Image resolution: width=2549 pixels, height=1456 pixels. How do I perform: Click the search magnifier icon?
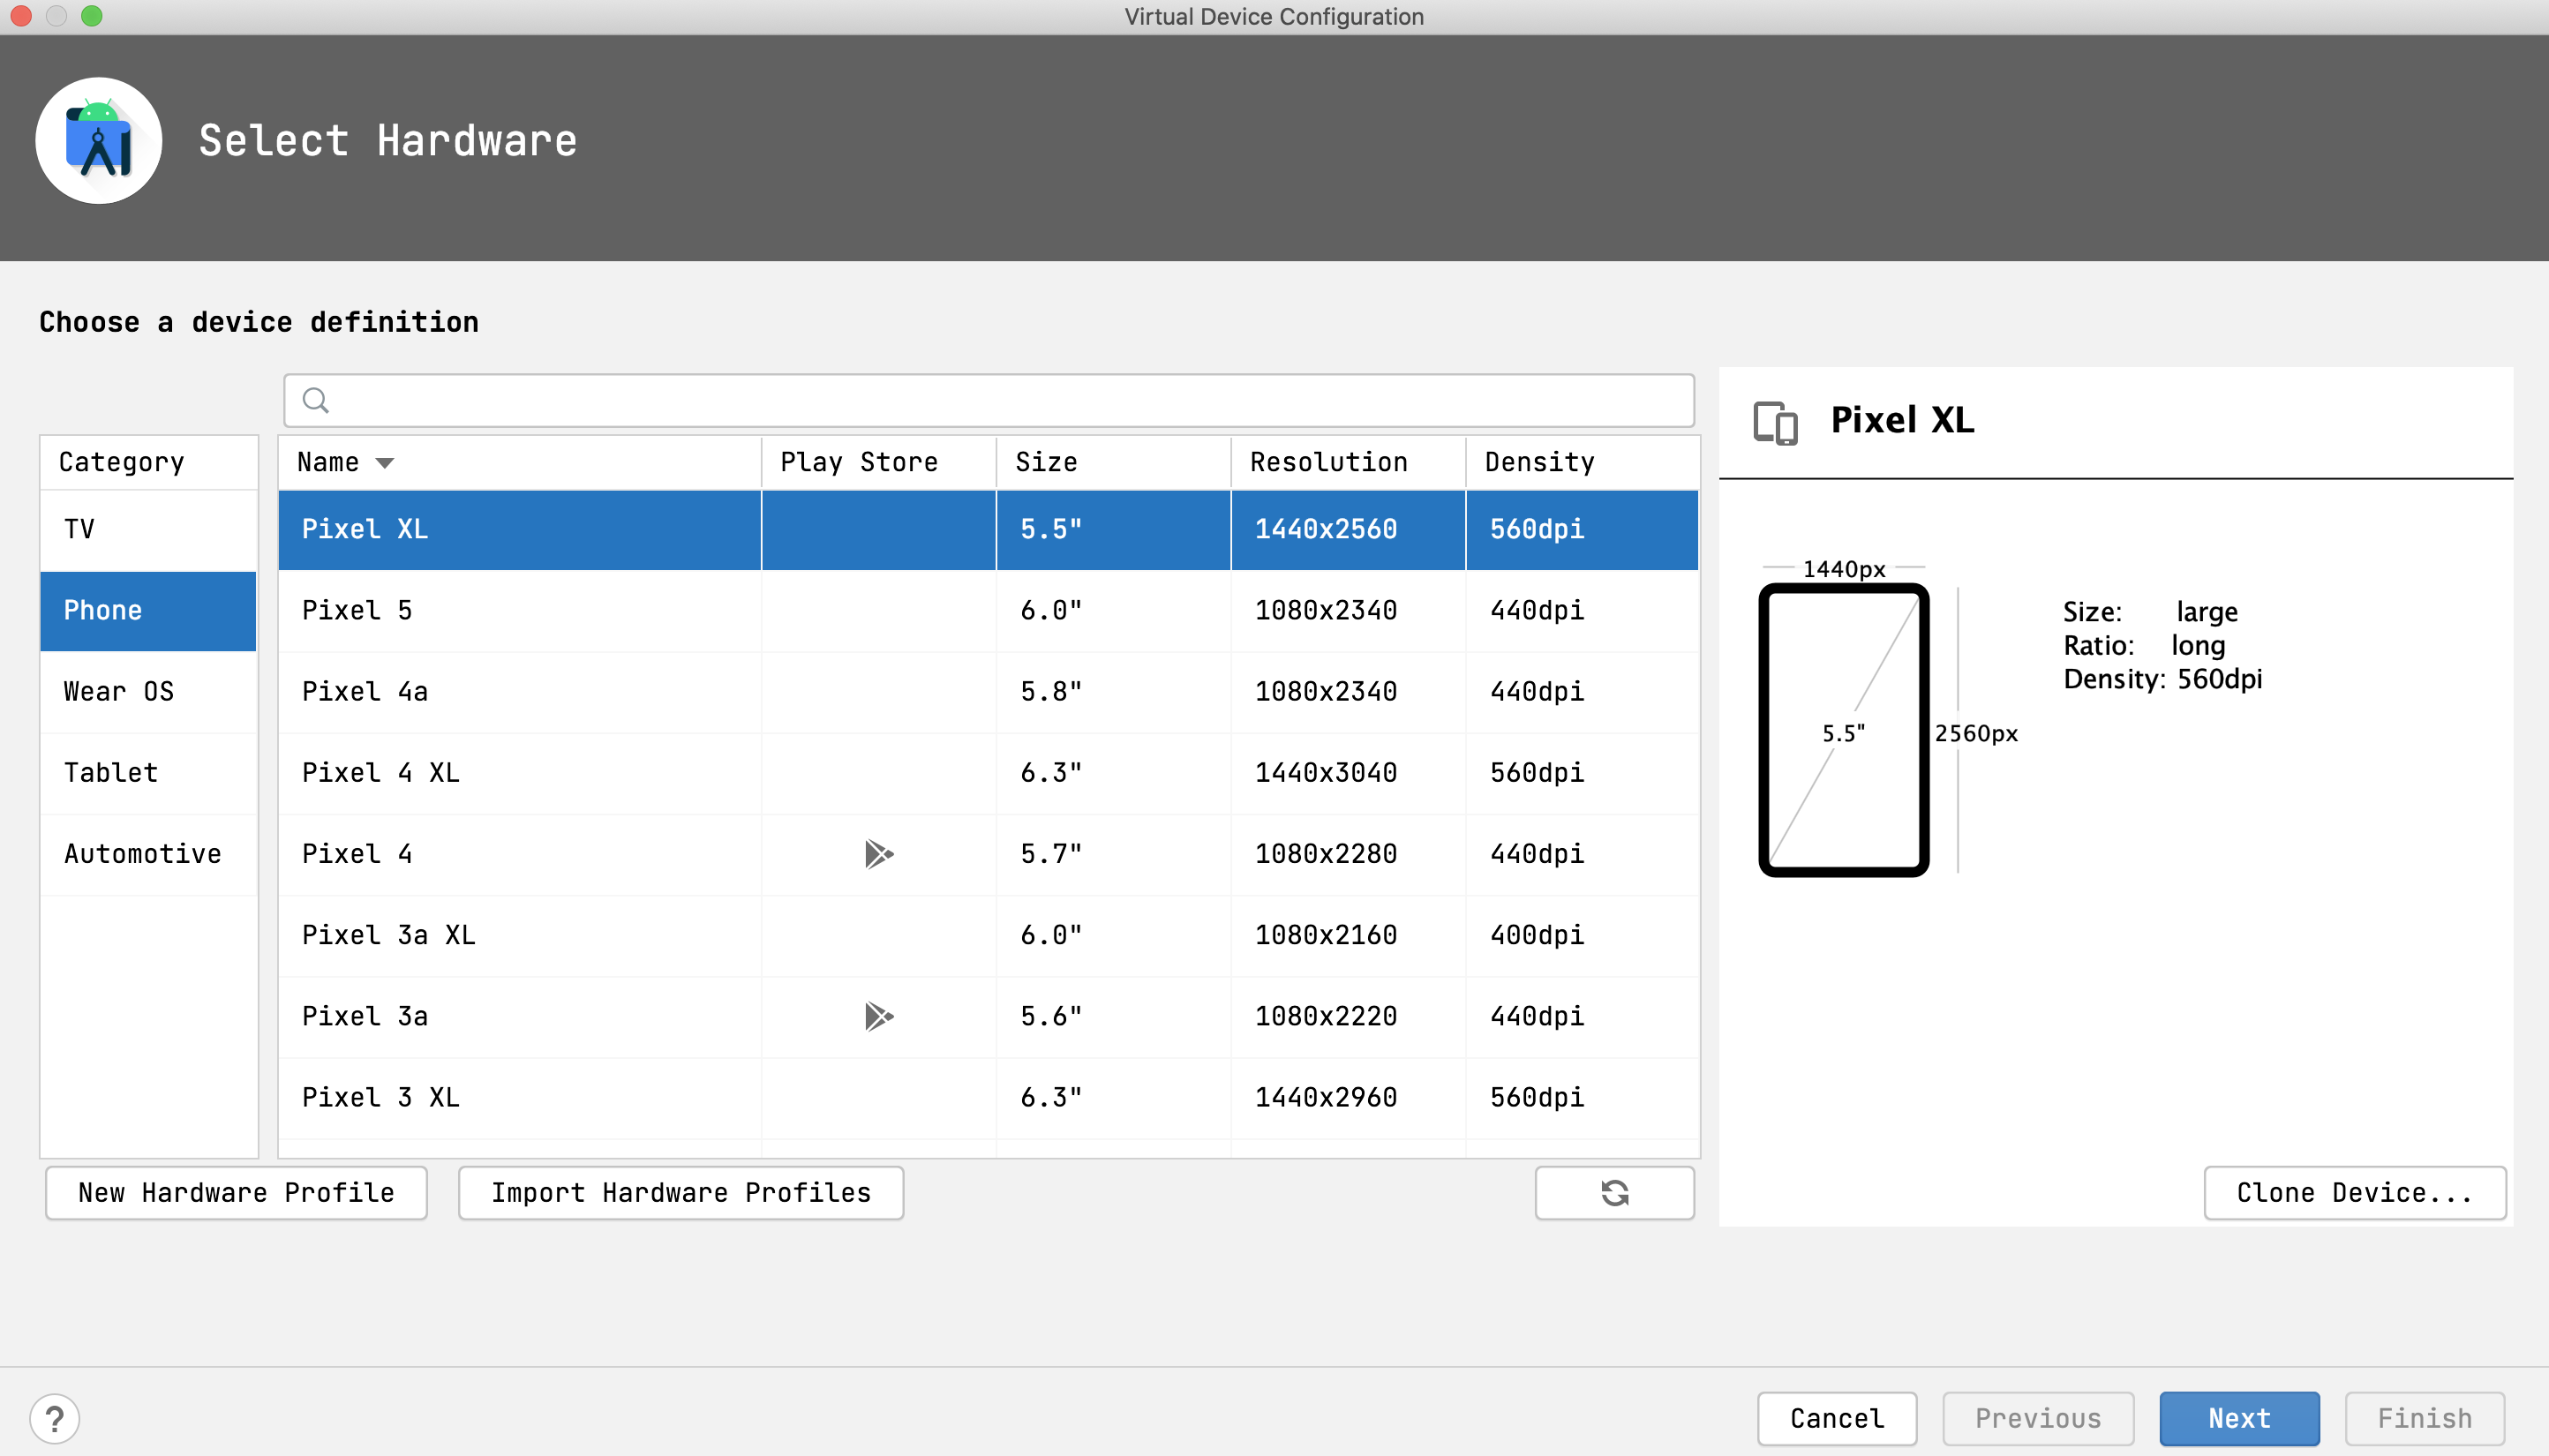coord(316,400)
